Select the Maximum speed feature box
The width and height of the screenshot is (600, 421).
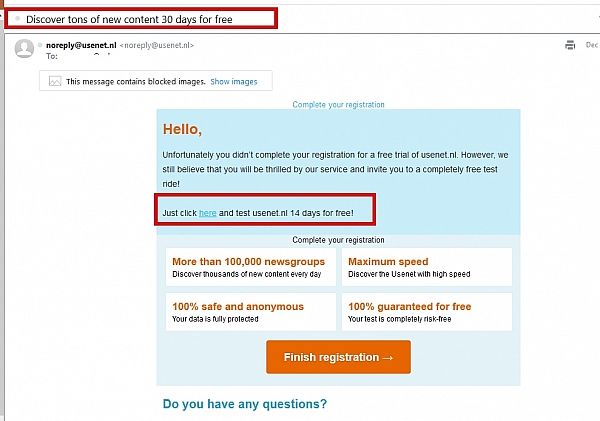[427, 267]
